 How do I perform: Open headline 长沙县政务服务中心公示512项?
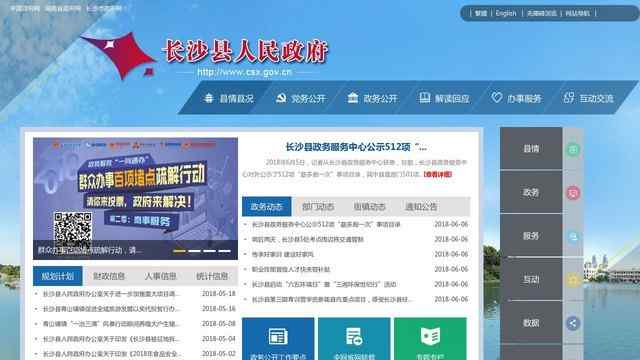click(x=356, y=147)
